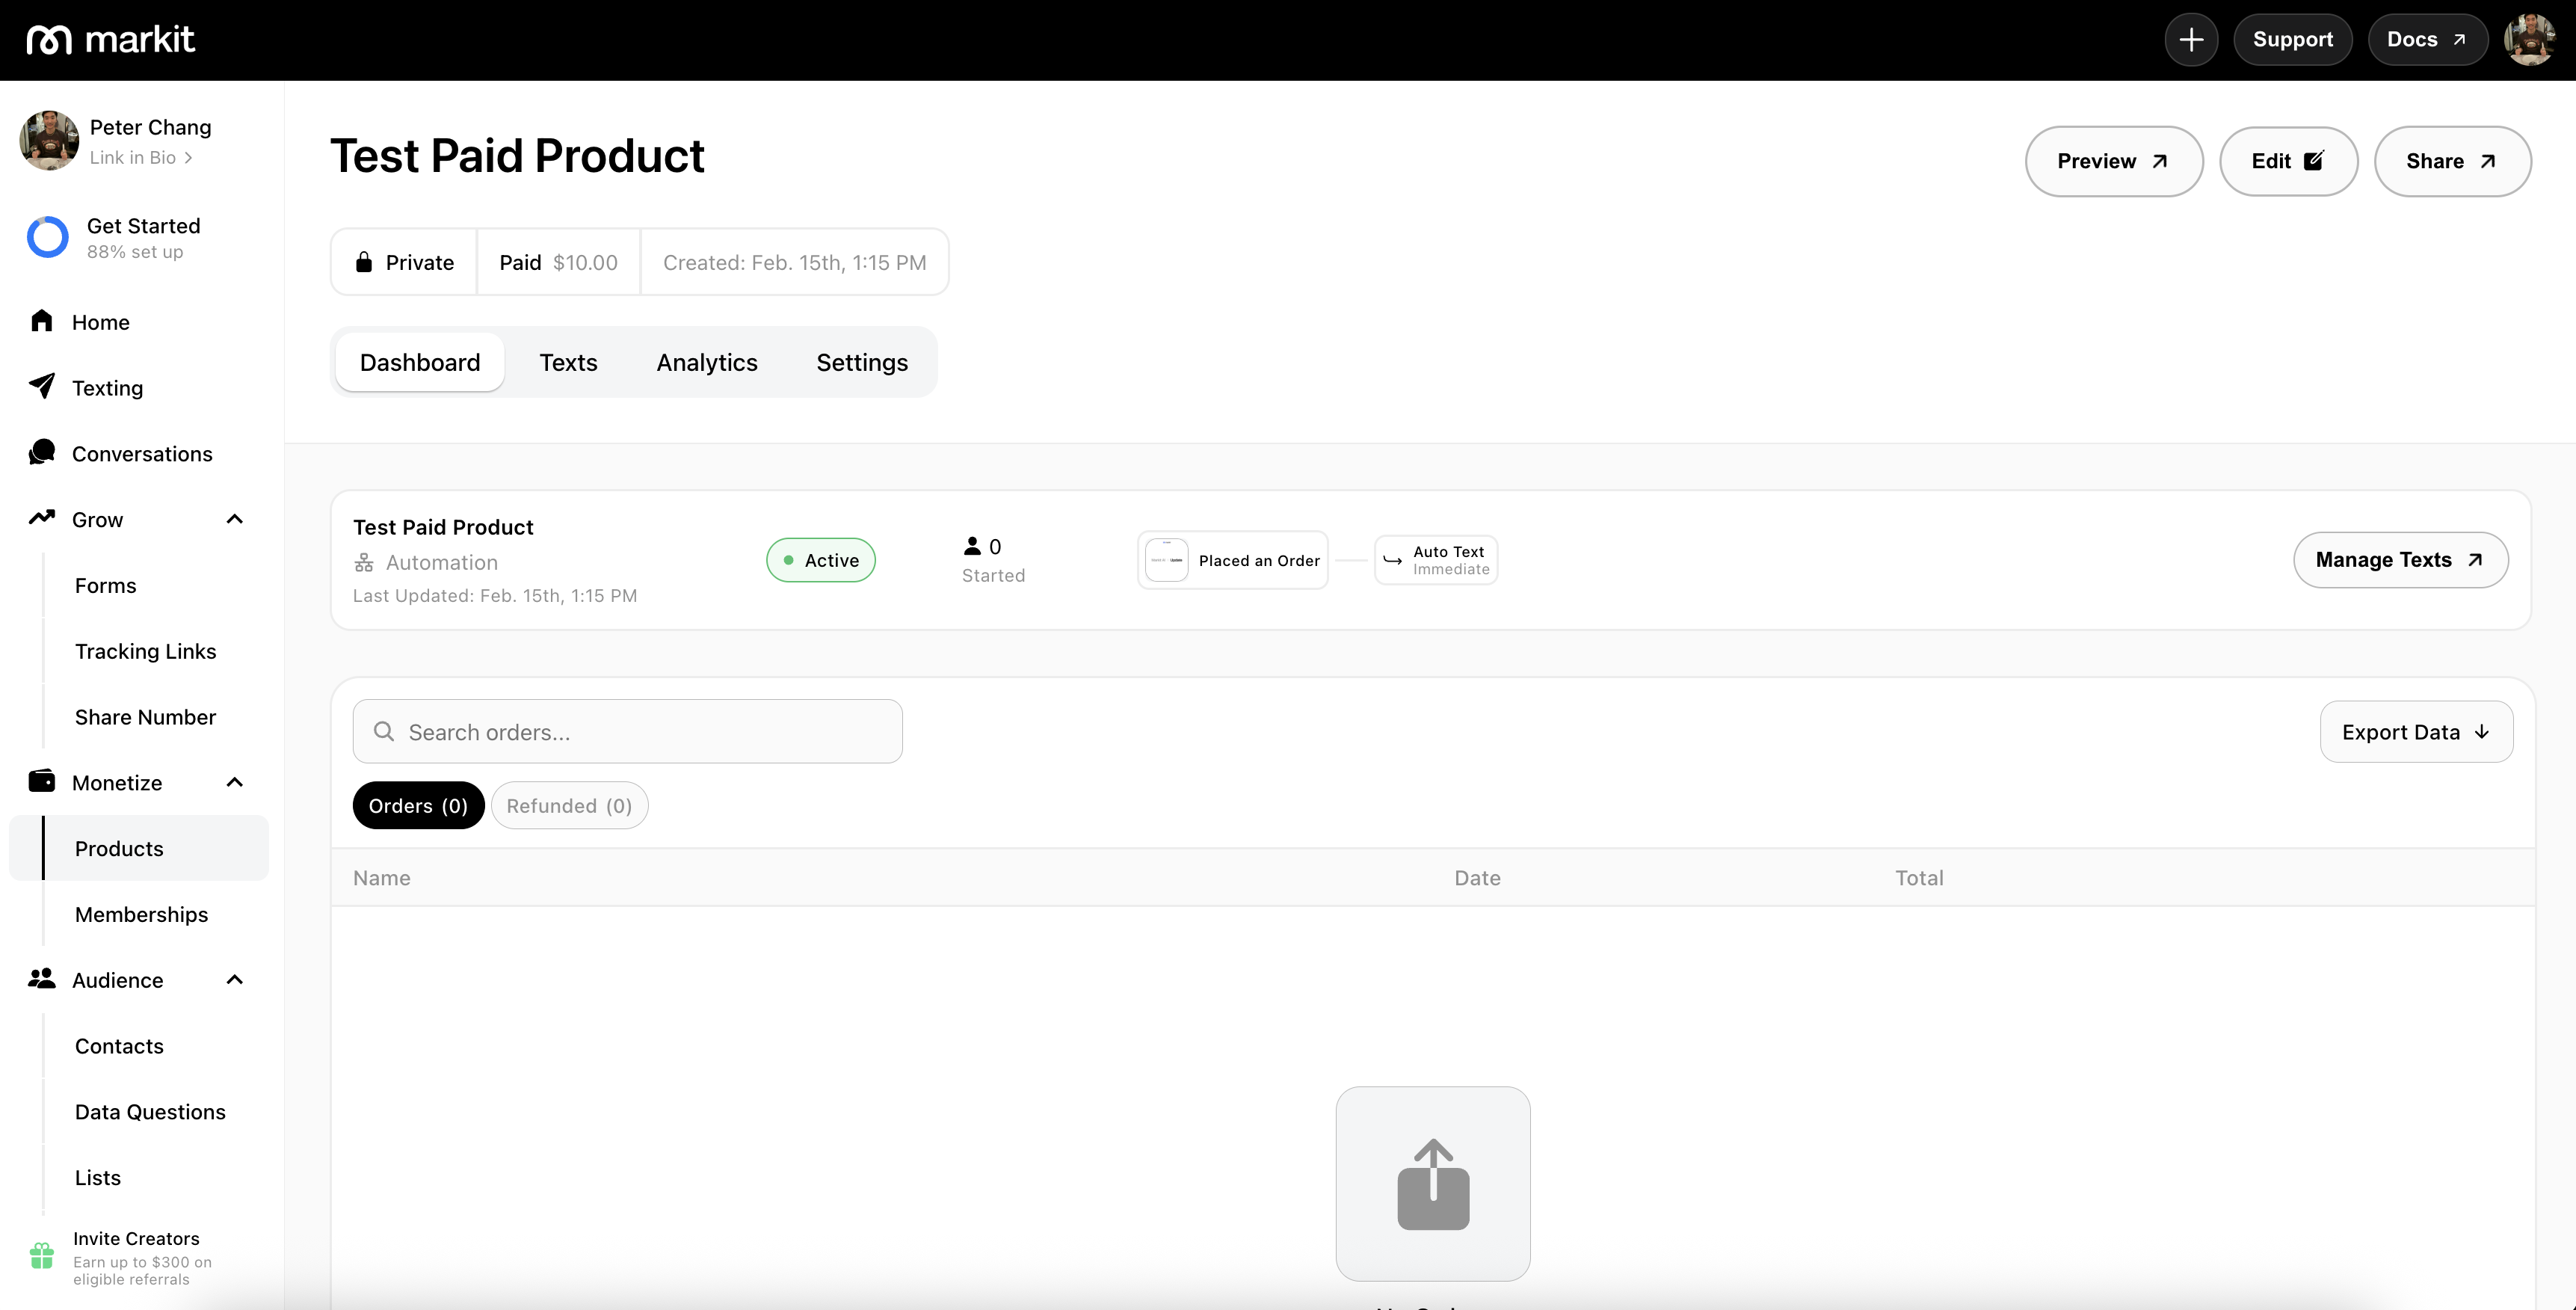
Task: Click the Invite Creators gift icon
Action: click(42, 1256)
